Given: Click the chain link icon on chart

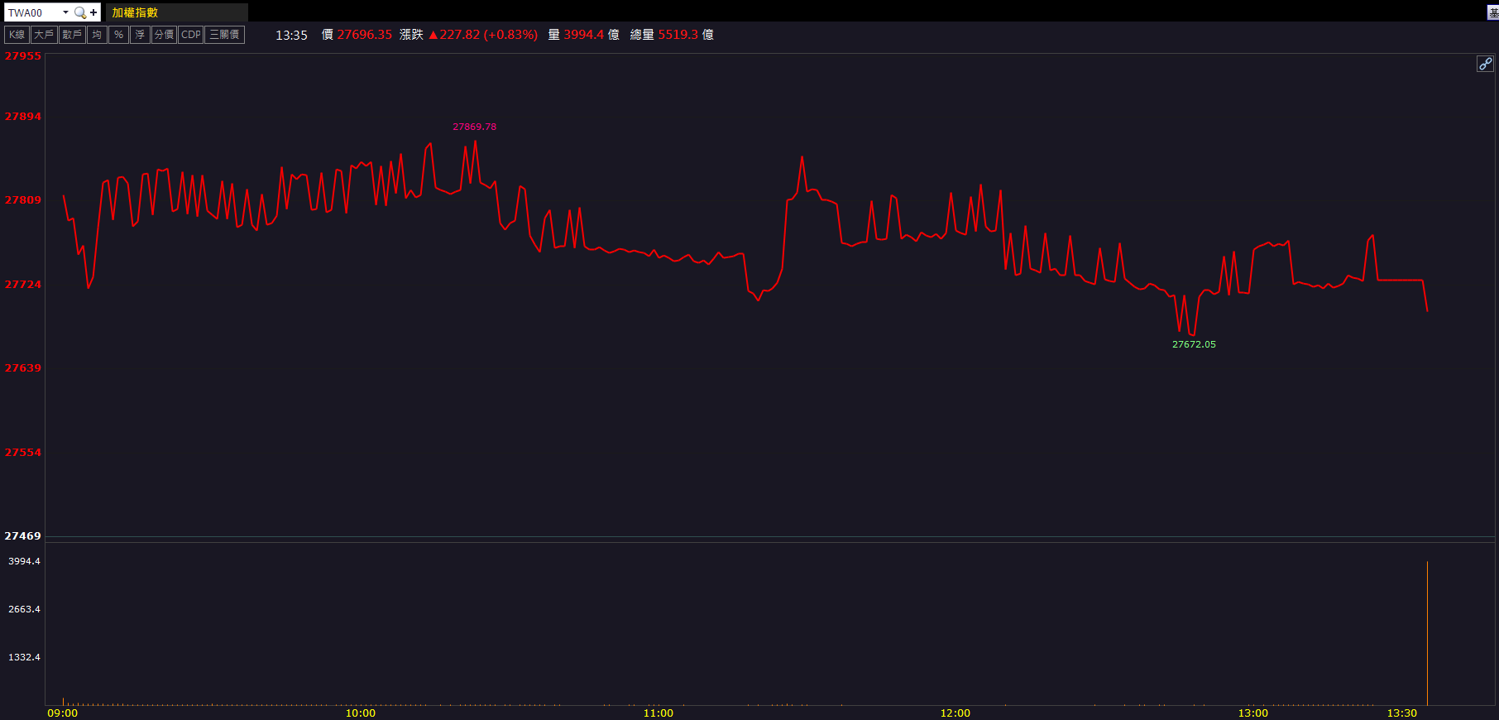Looking at the screenshot, I should pos(1485,64).
